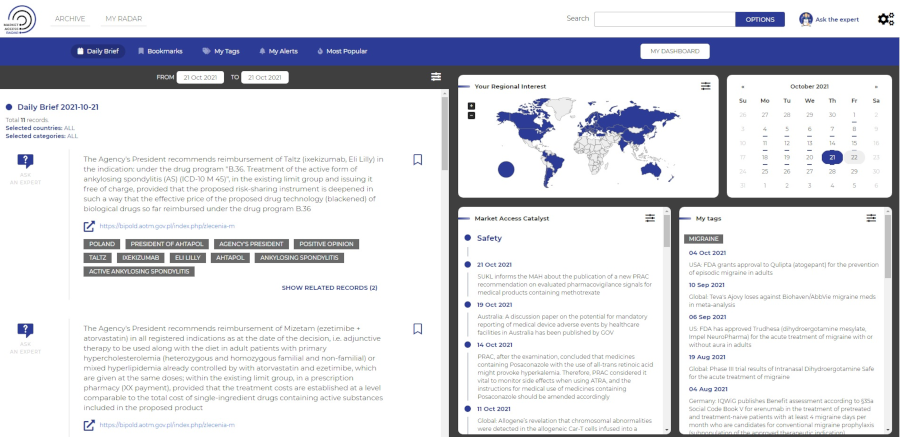The height and width of the screenshot is (437, 900).
Task: Go to previous month in calendar
Action: [743, 87]
